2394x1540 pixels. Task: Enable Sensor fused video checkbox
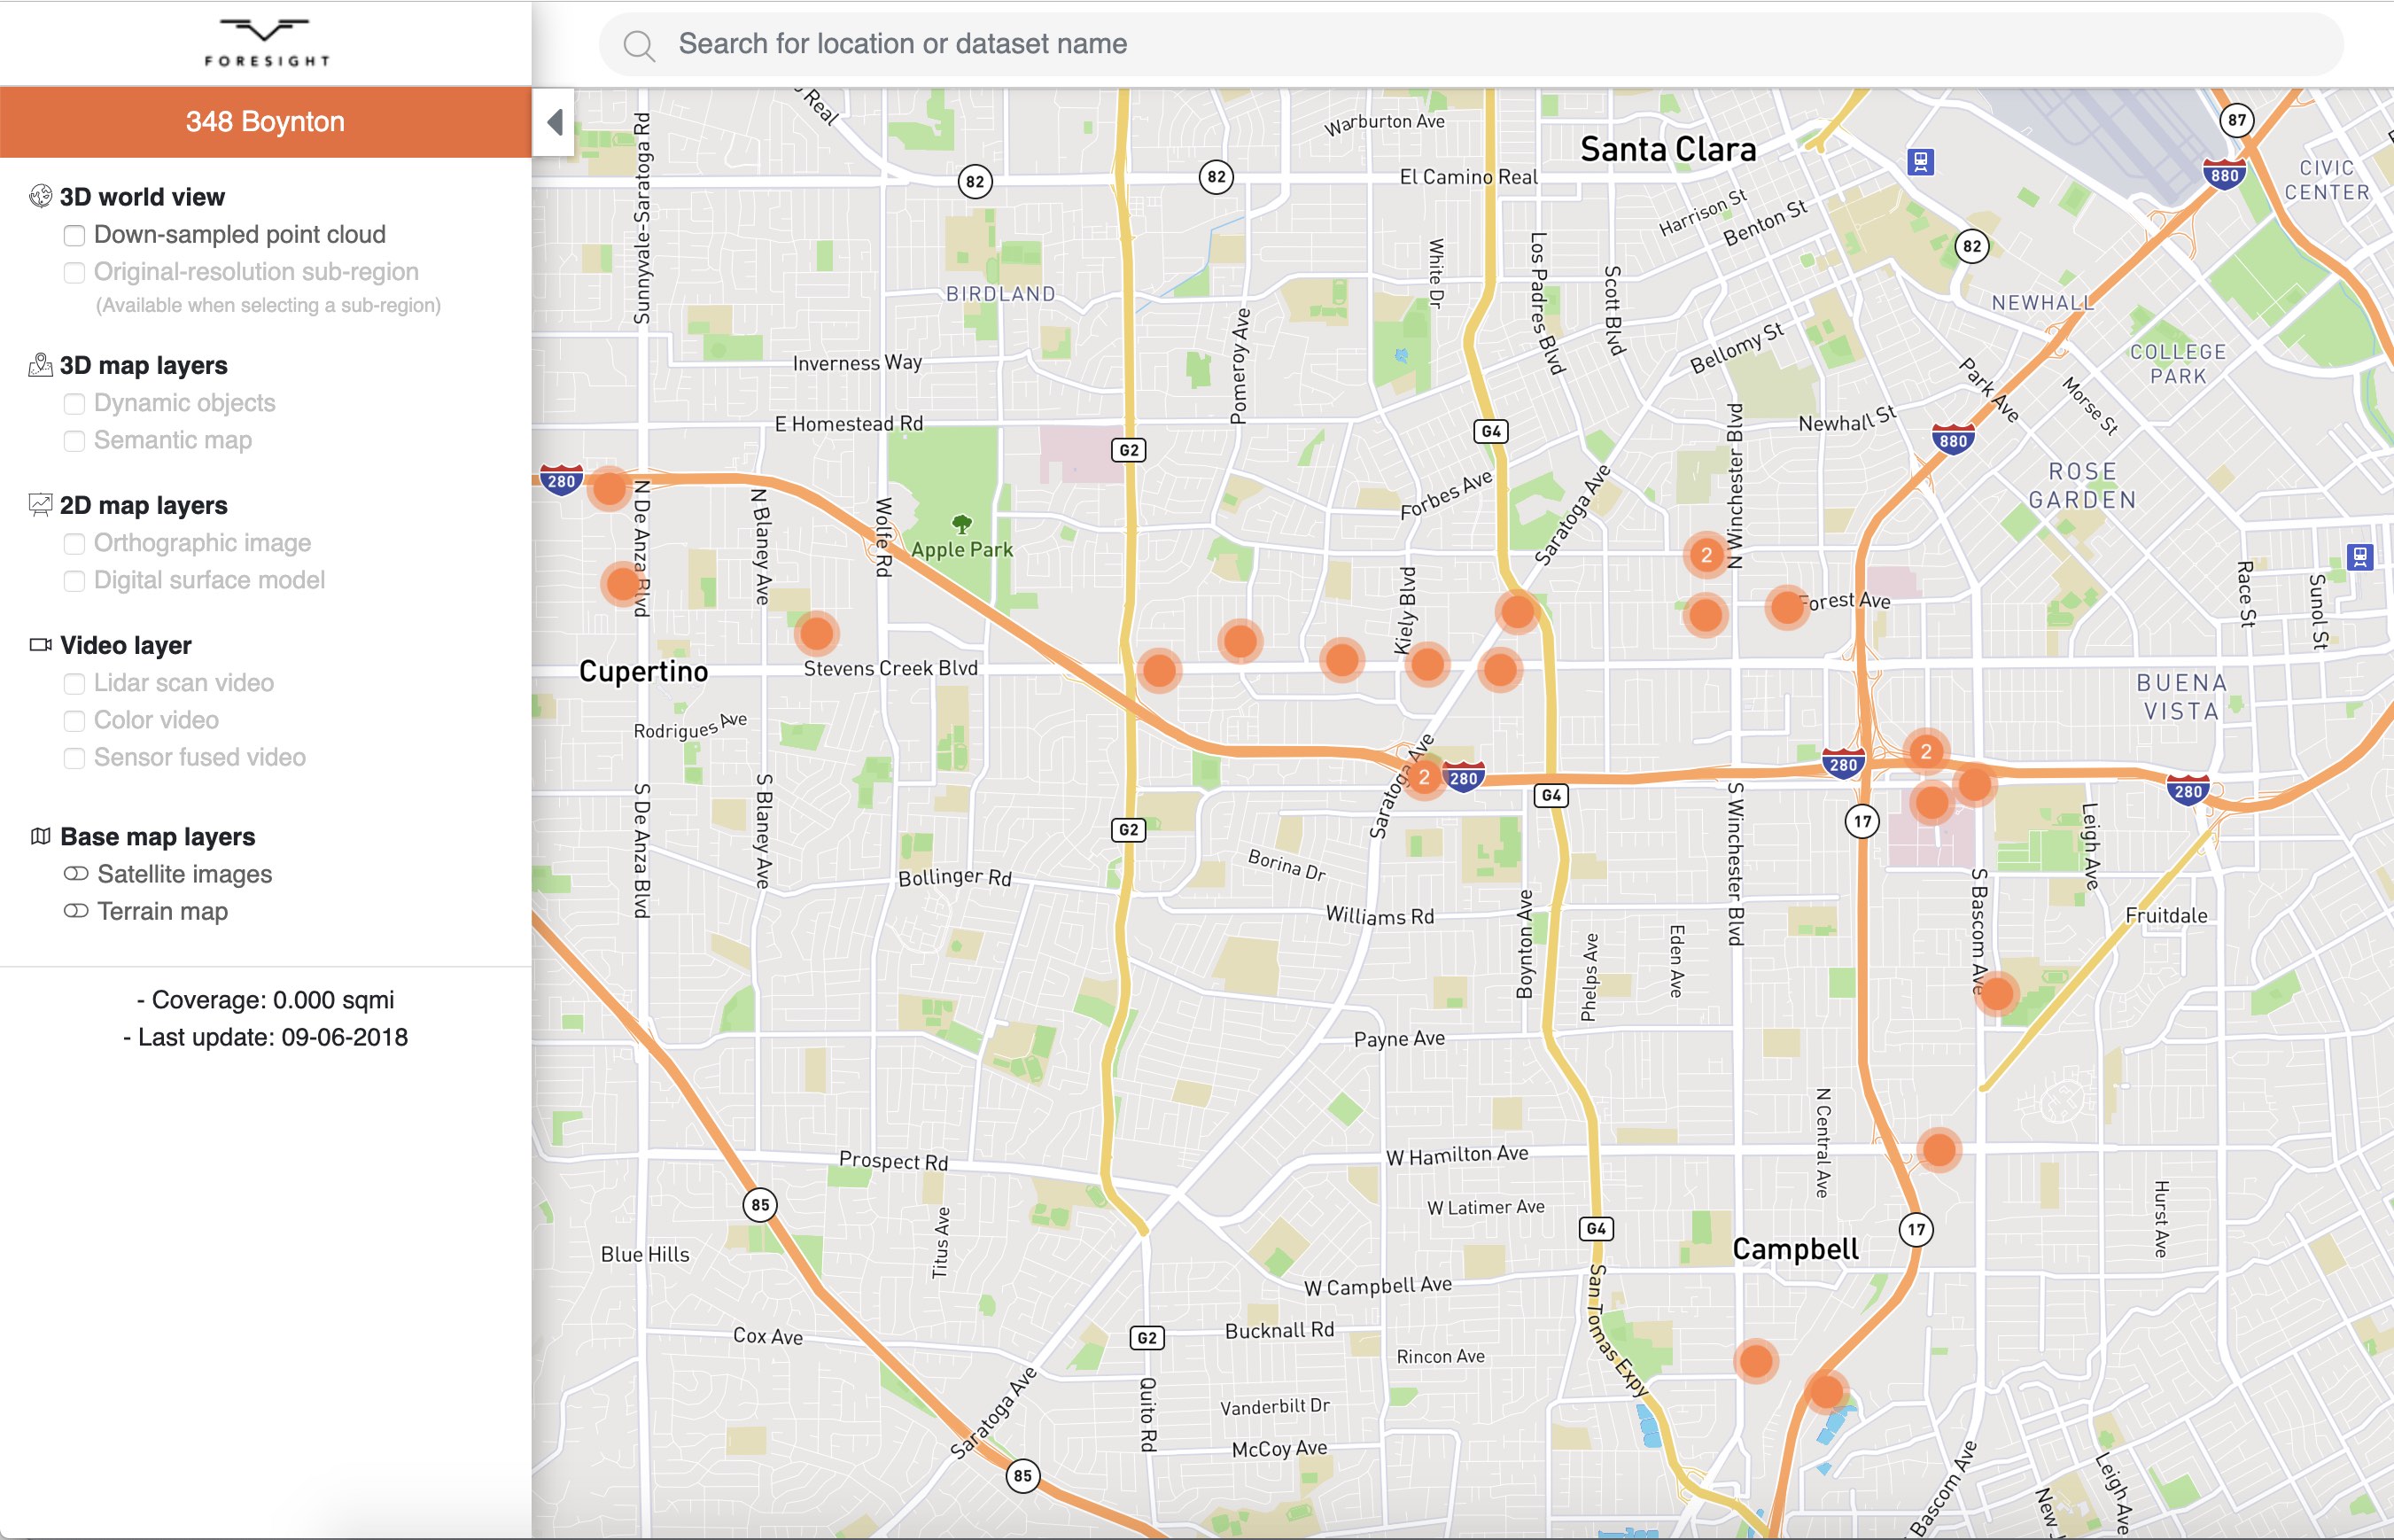[x=74, y=757]
